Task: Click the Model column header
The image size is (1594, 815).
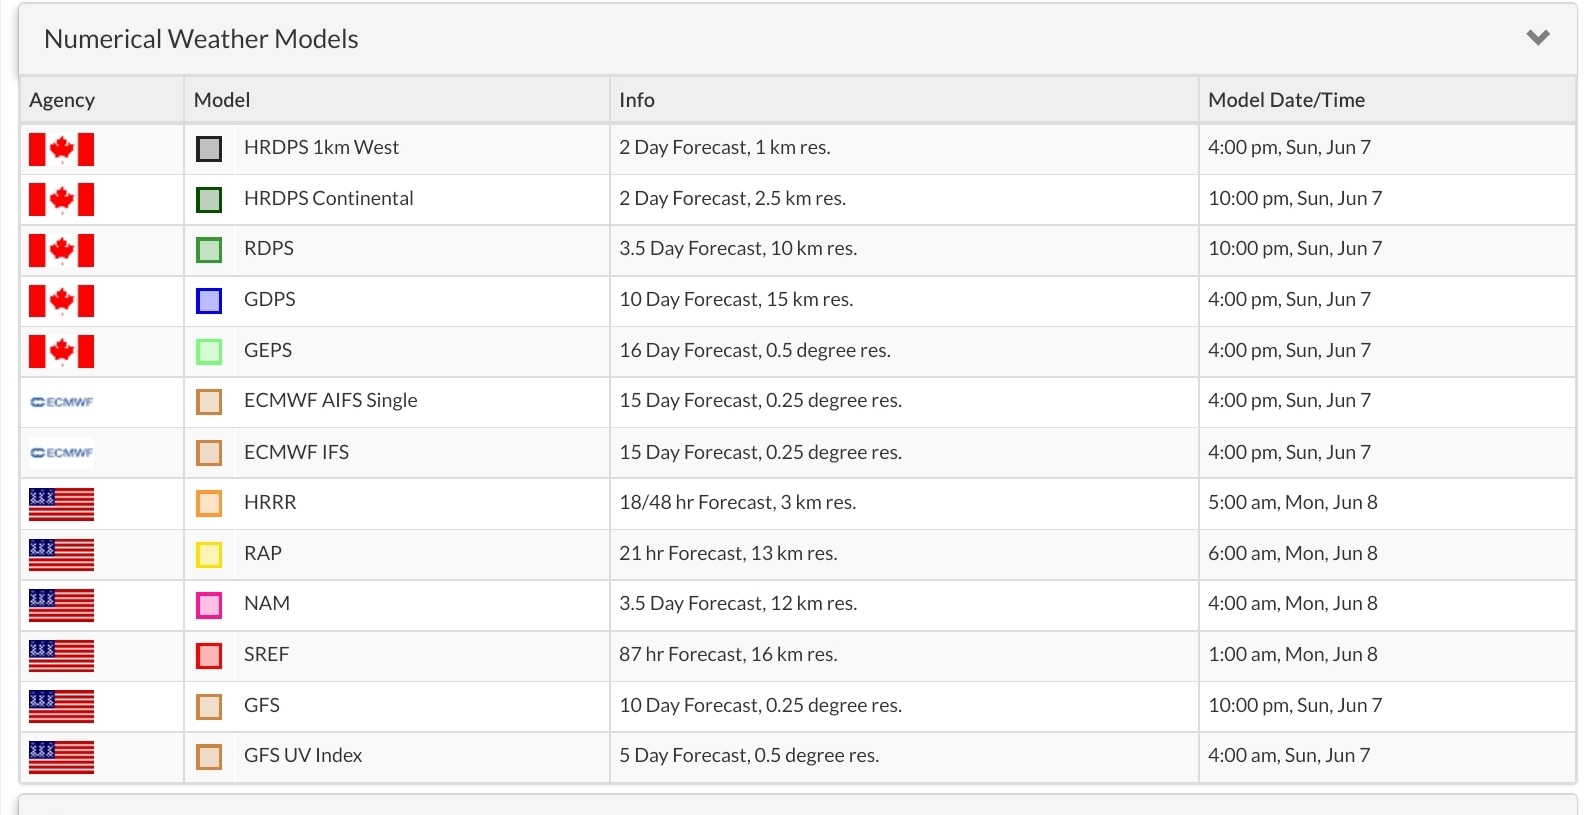Action: 222,100
